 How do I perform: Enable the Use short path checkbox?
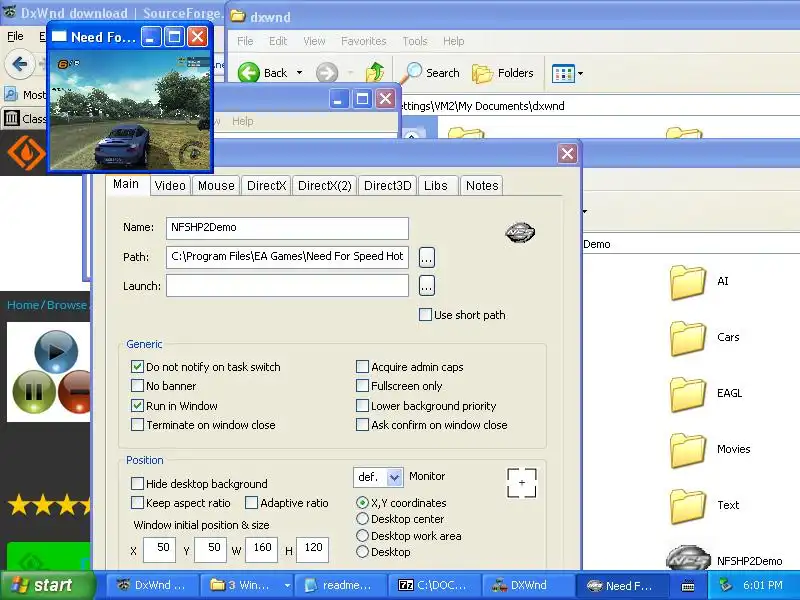[x=425, y=314]
